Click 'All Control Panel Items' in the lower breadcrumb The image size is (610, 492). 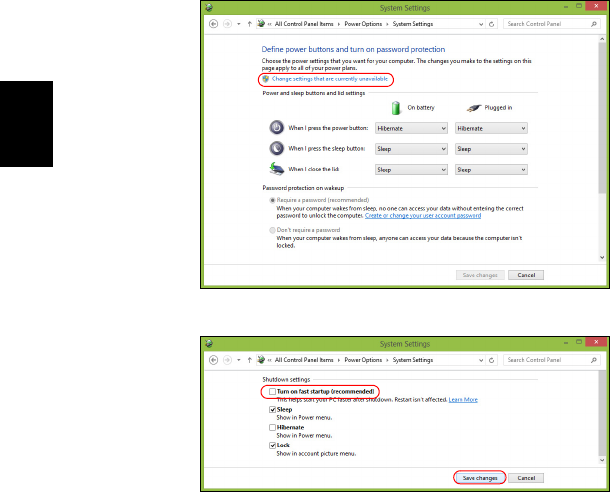click(304, 360)
